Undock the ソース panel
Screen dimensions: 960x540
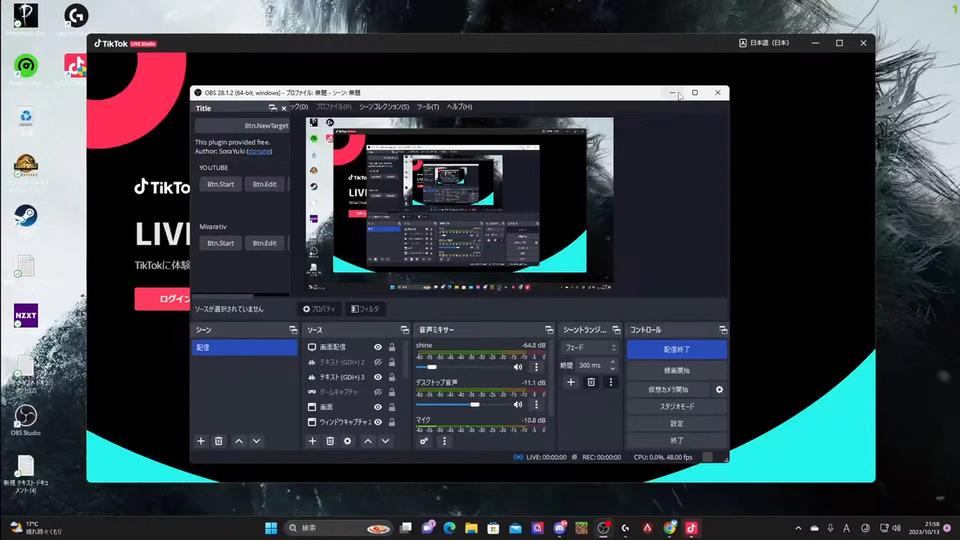point(405,330)
